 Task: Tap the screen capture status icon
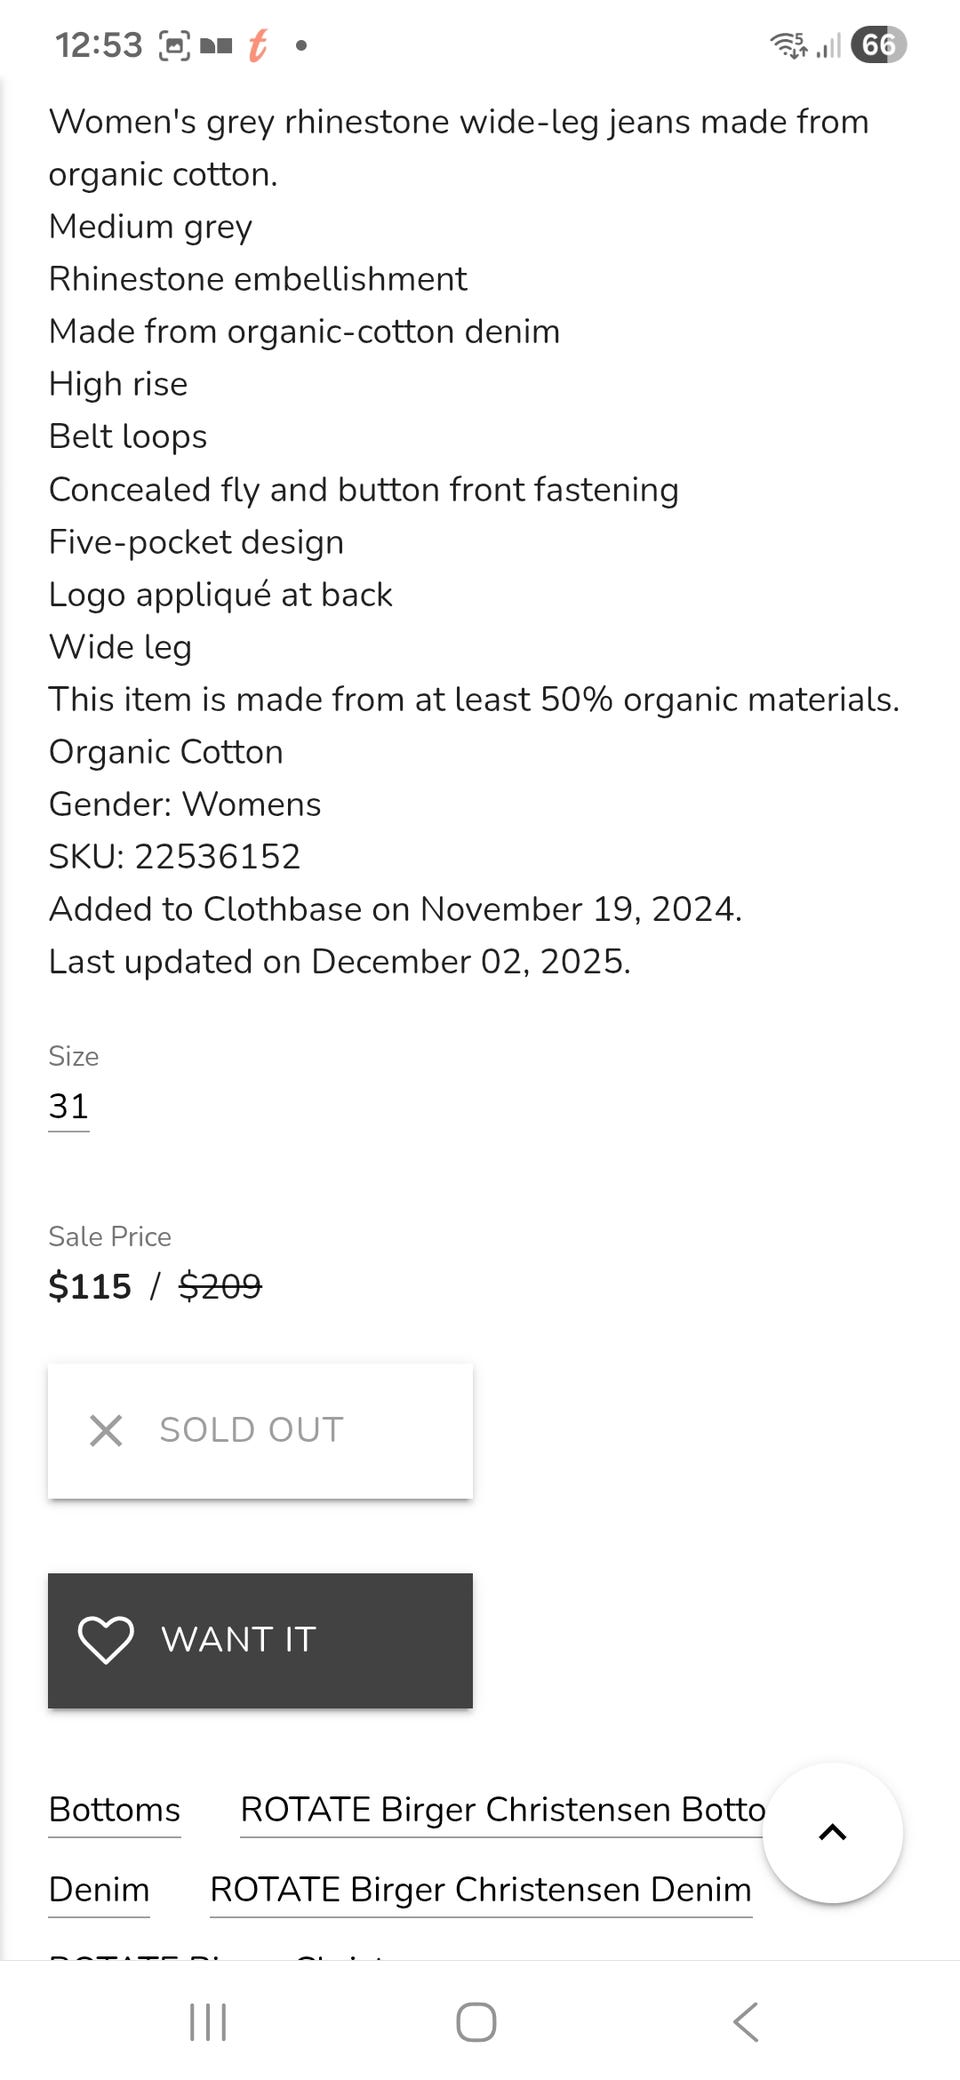coord(175,45)
